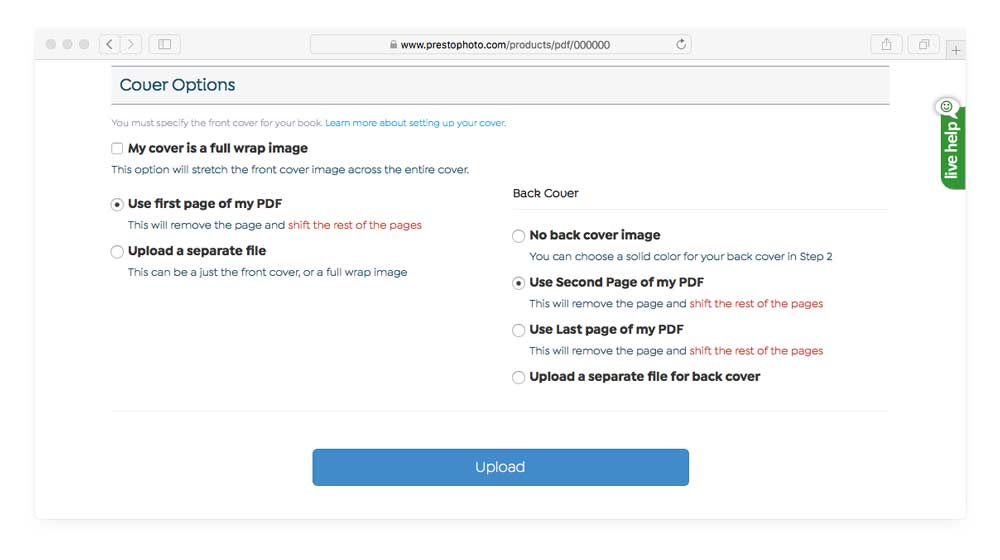Click the blue Upload button

pyautogui.click(x=501, y=467)
